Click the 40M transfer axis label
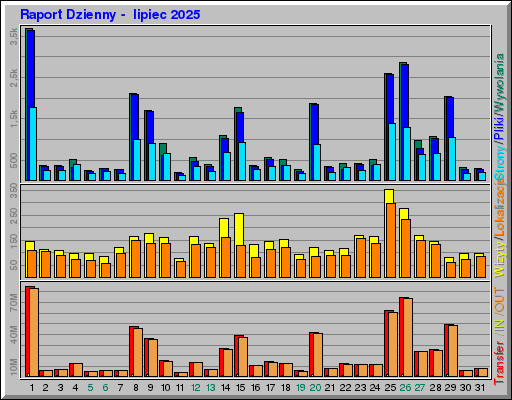 [14, 335]
